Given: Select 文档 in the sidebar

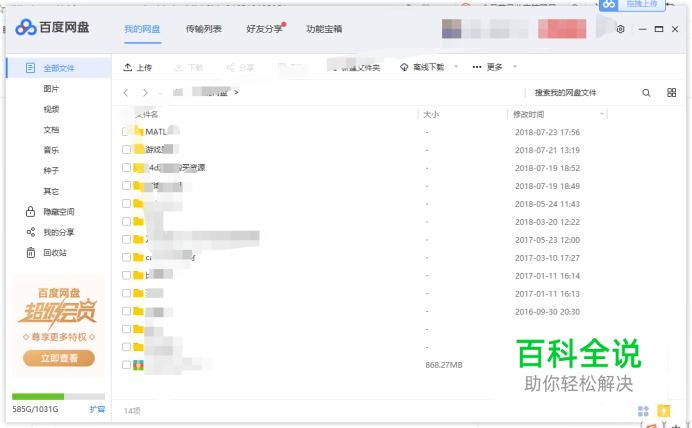Looking at the screenshot, I should (x=51, y=130).
